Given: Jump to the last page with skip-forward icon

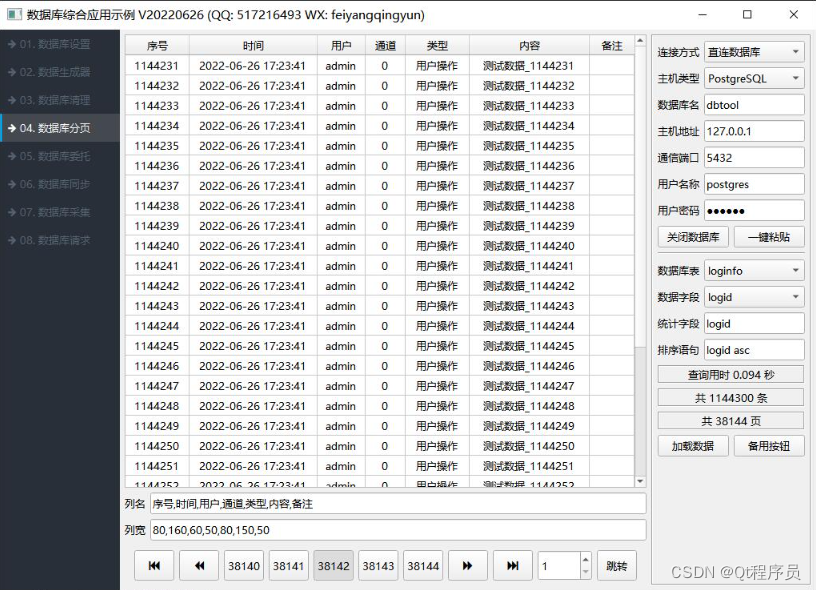Looking at the screenshot, I should (x=513, y=565).
